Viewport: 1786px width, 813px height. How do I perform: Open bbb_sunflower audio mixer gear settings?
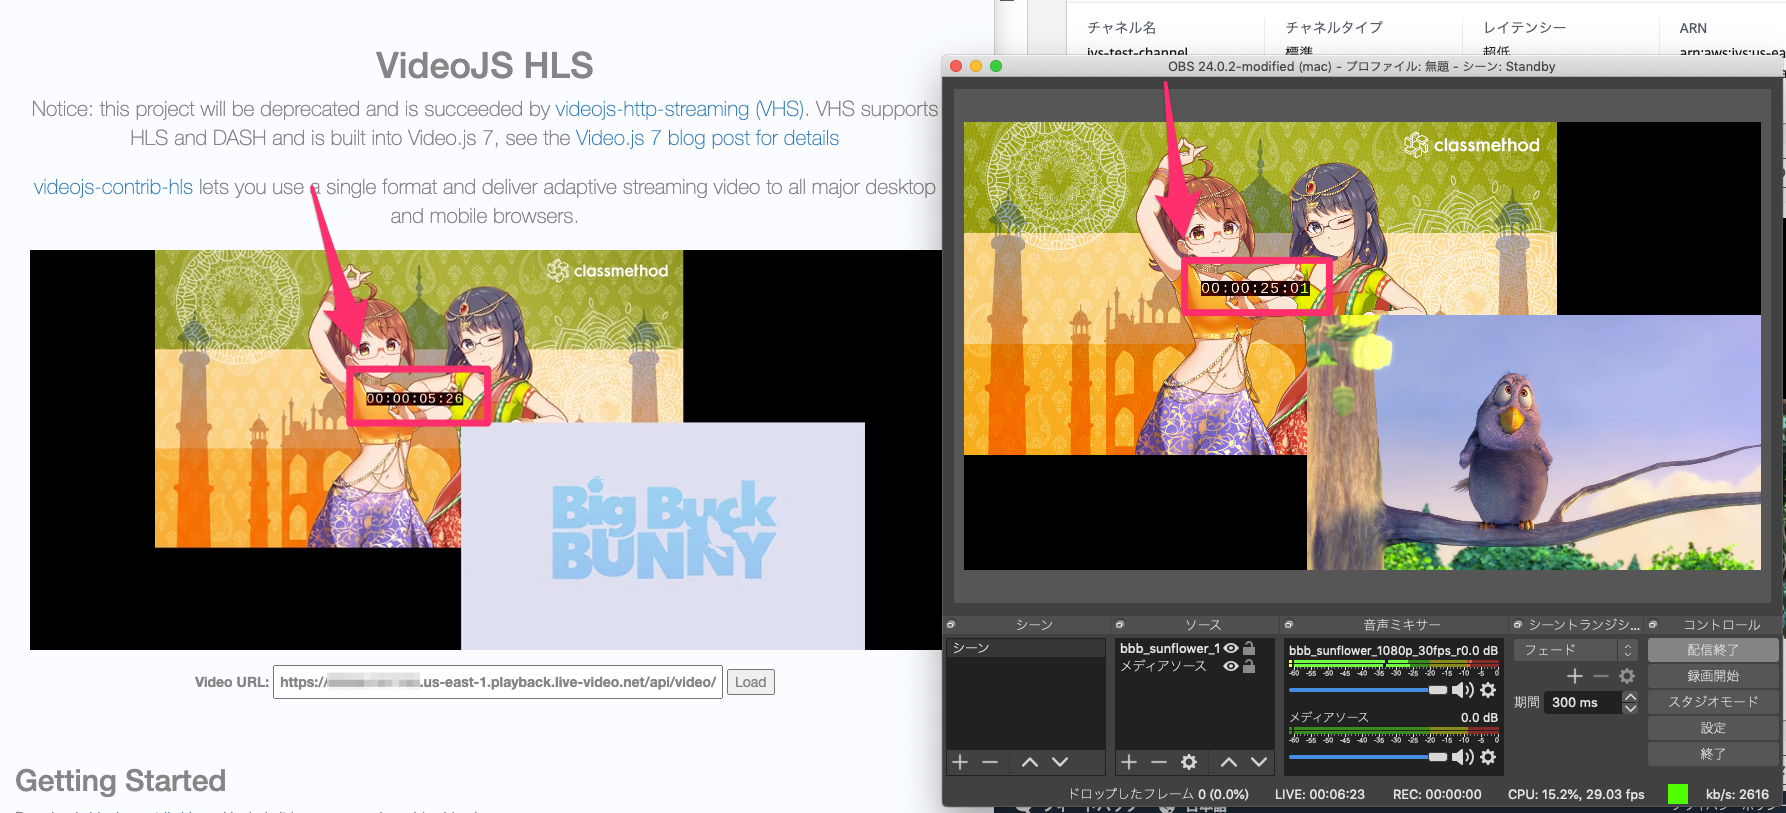tap(1488, 690)
